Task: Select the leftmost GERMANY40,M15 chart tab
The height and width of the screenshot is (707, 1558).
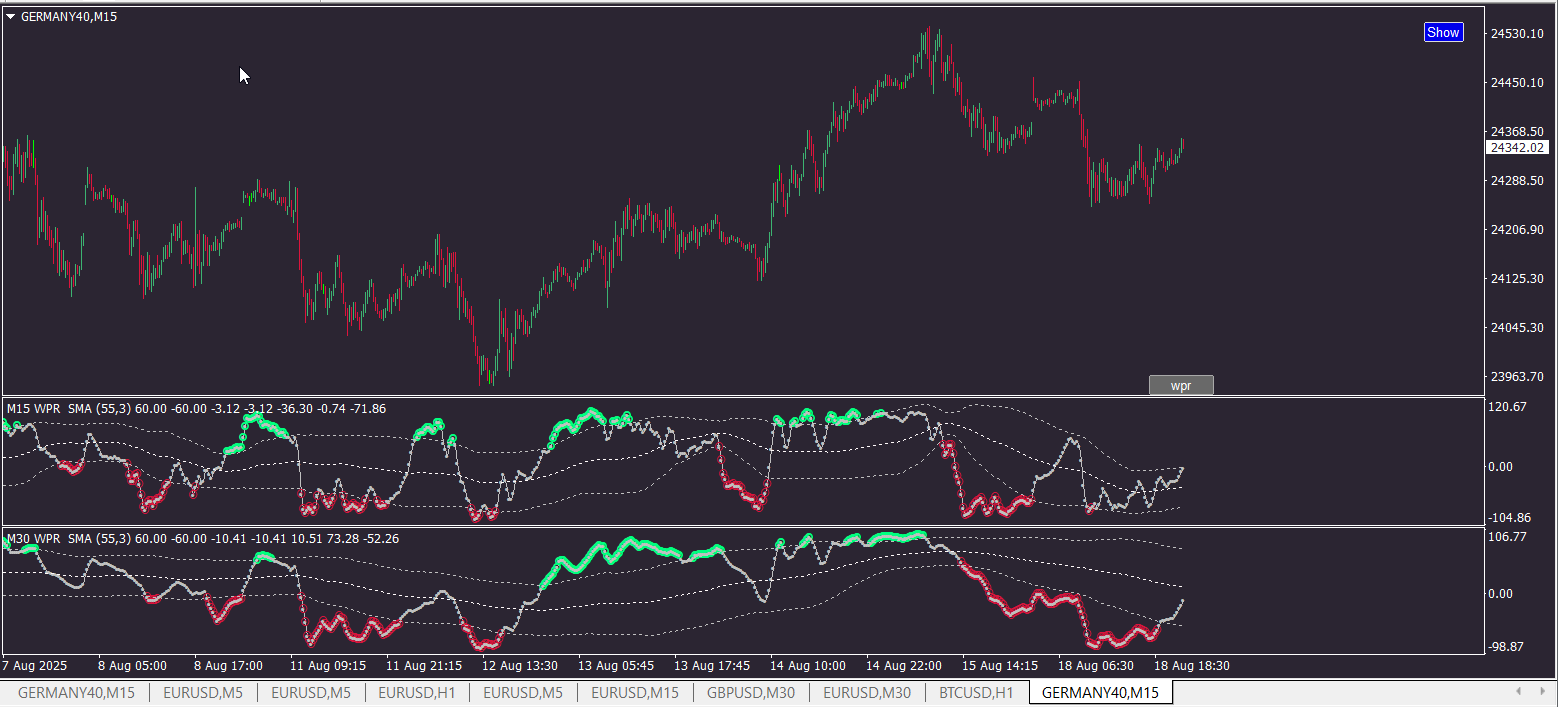Action: 77,692
